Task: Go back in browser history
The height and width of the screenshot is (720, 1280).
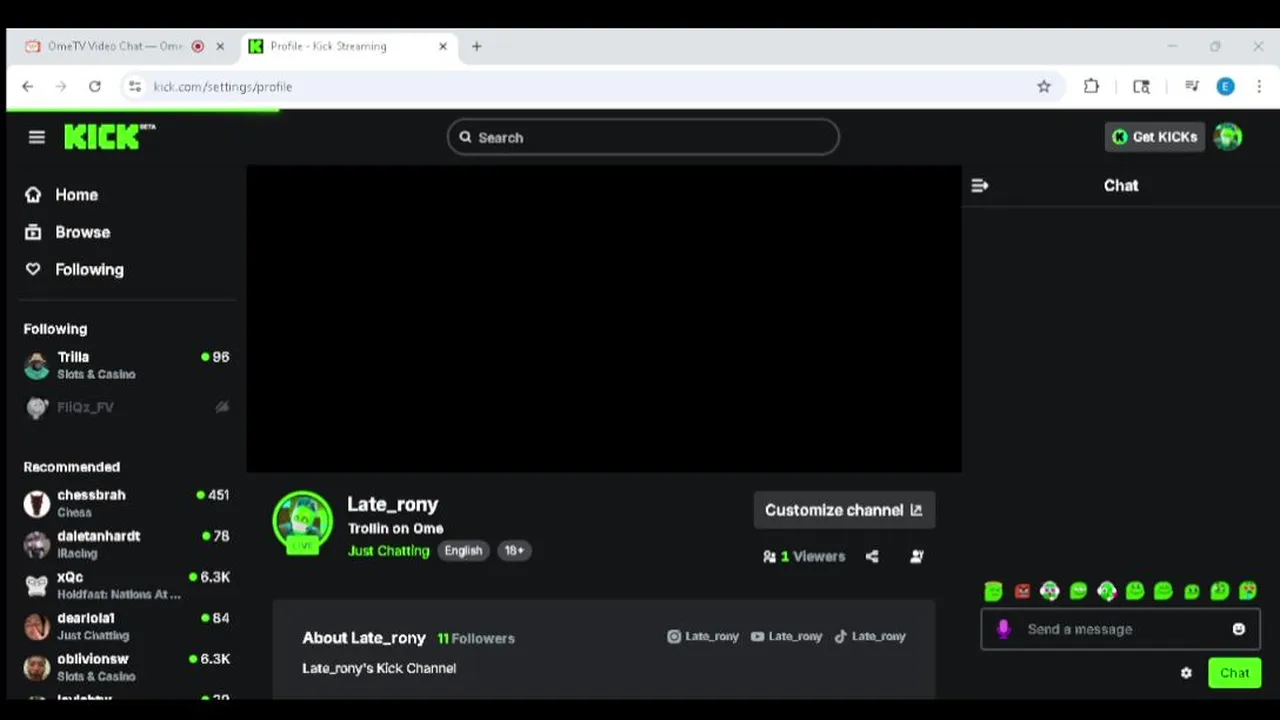Action: [x=28, y=87]
